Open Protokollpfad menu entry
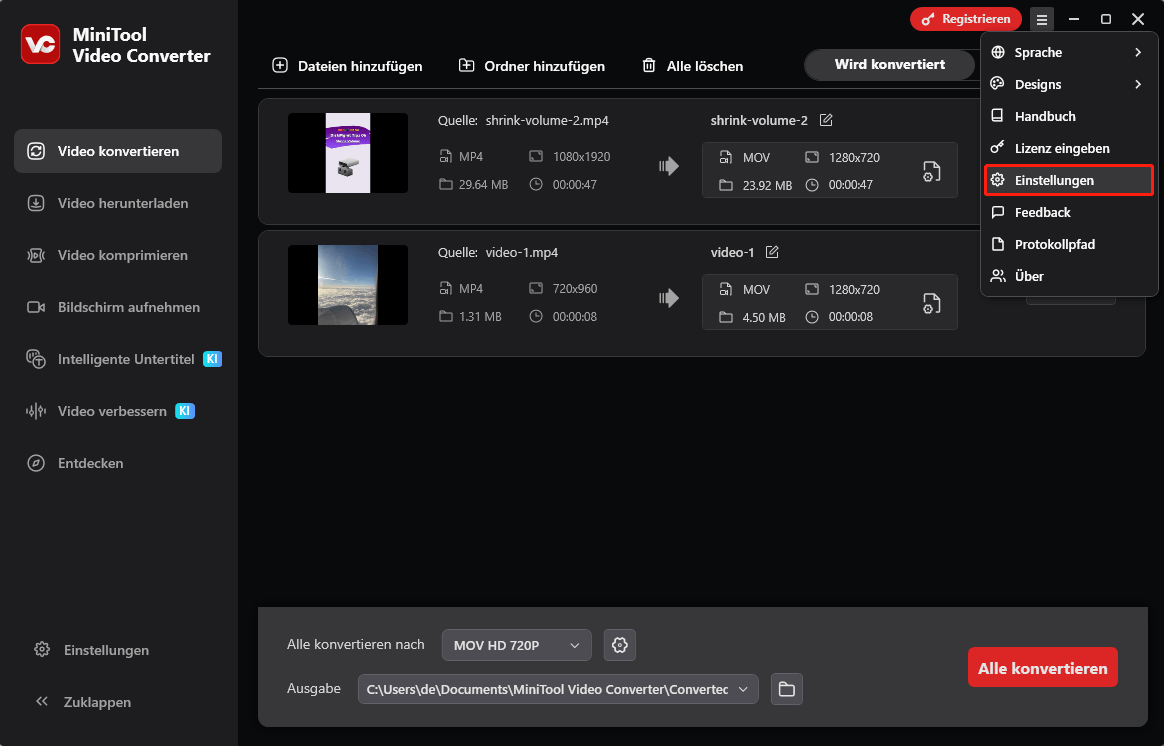The height and width of the screenshot is (746, 1164). 1069,244
